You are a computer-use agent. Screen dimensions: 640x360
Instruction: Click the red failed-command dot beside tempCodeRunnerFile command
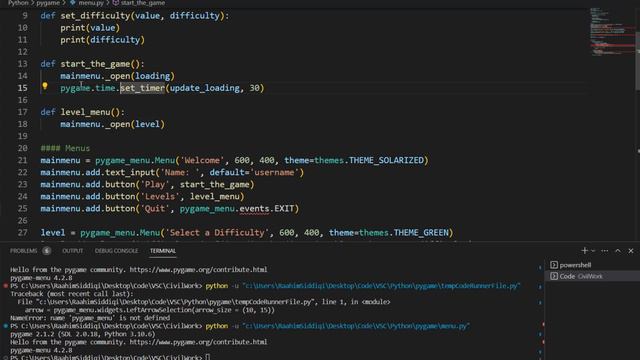tap(6, 286)
